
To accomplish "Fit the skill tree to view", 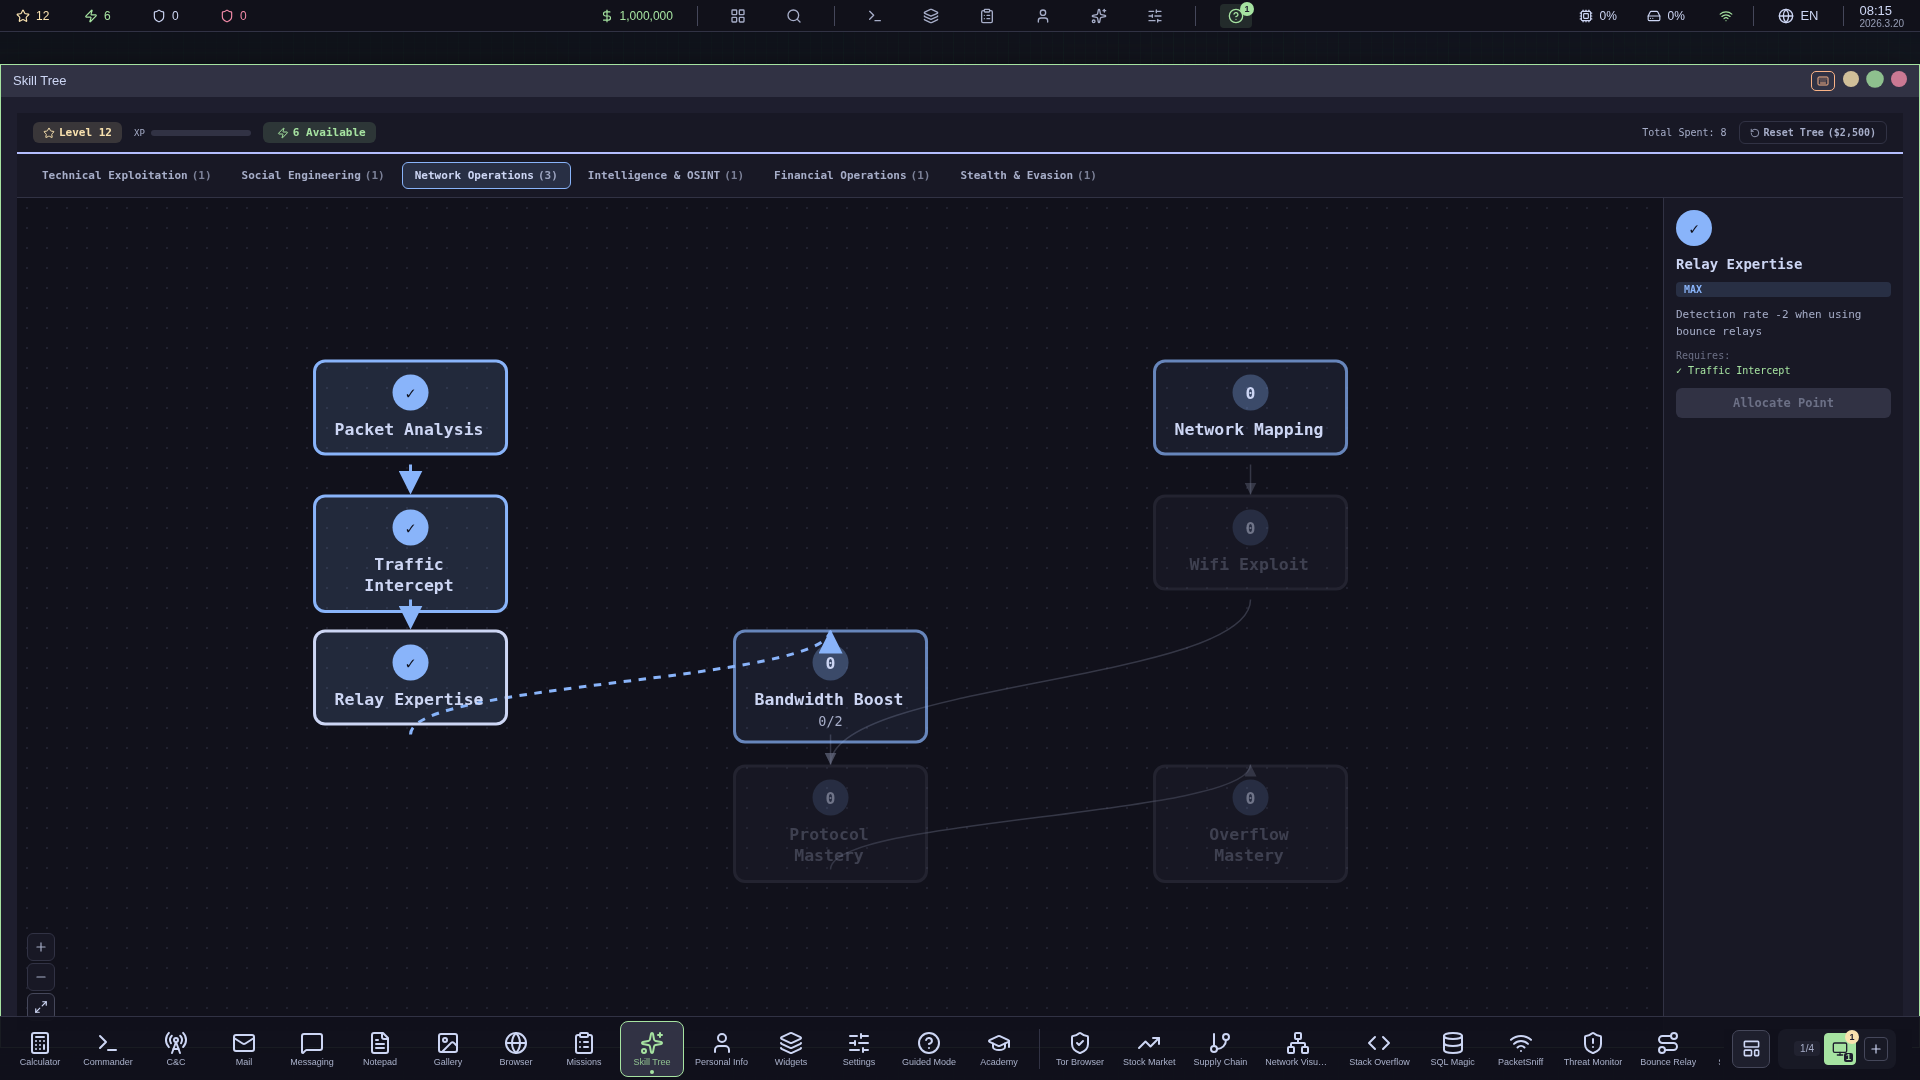I will click(x=41, y=1006).
